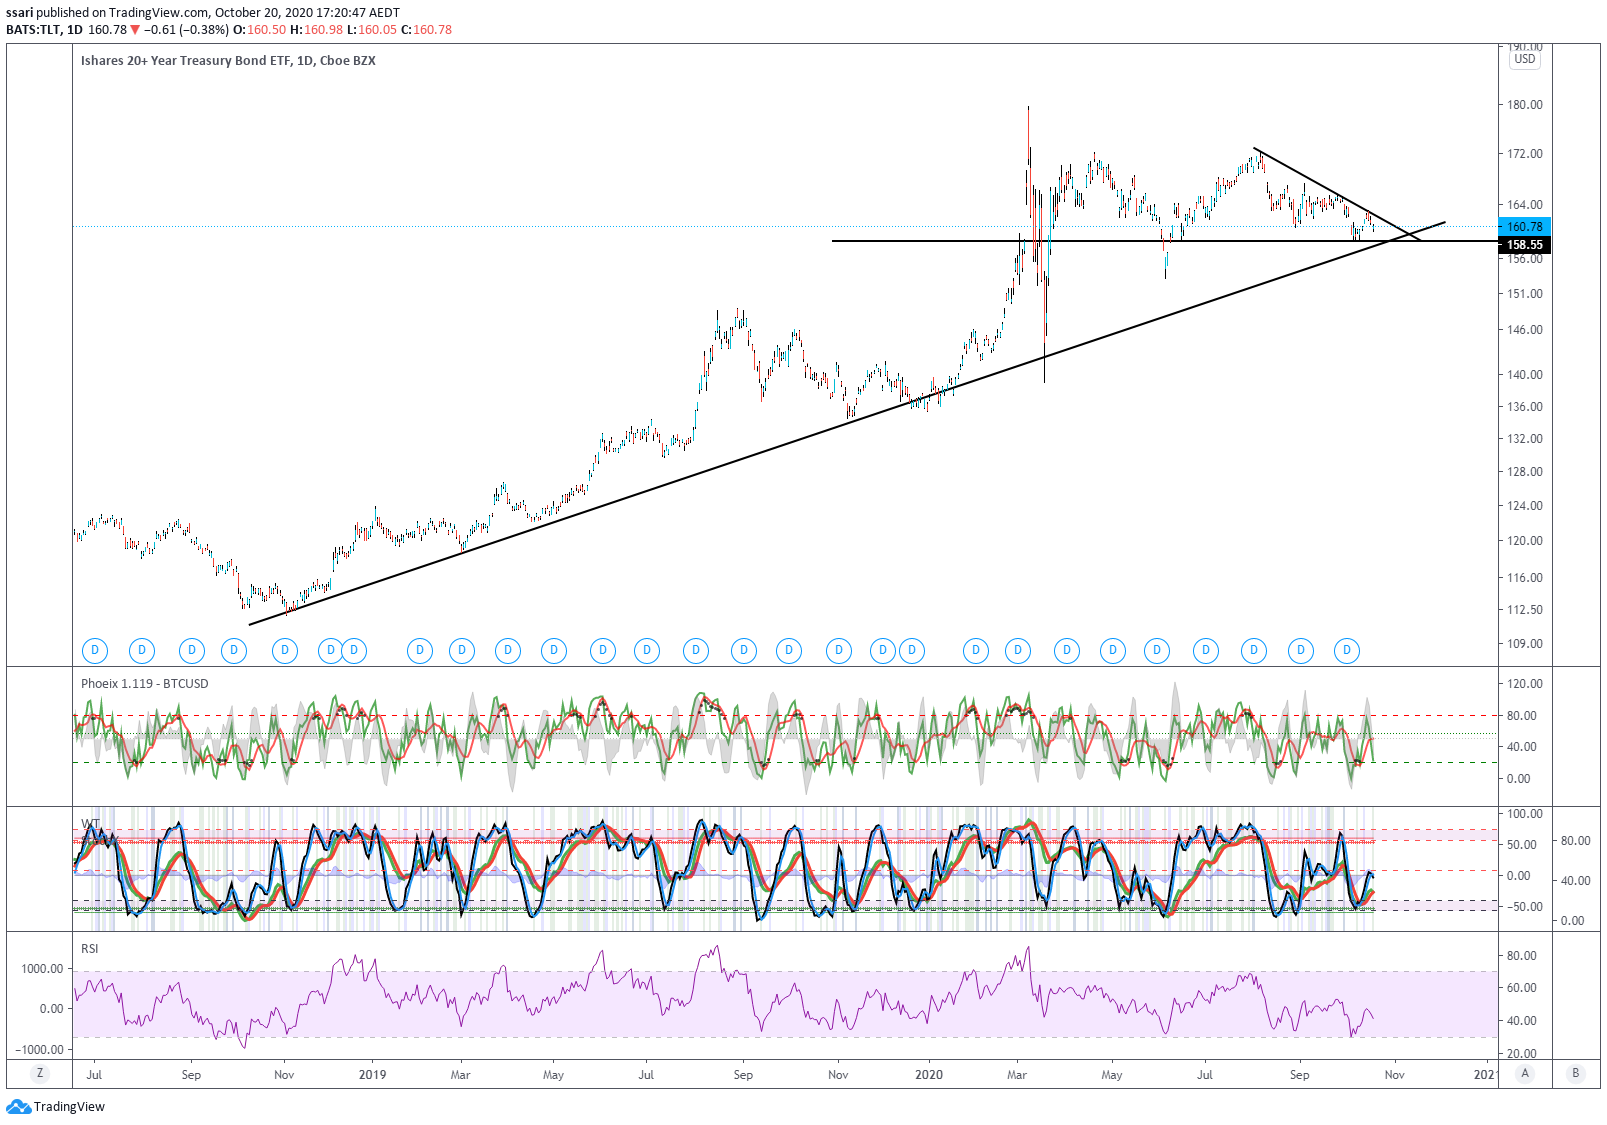
Task: Open the USD currency label
Action: pos(1525,59)
